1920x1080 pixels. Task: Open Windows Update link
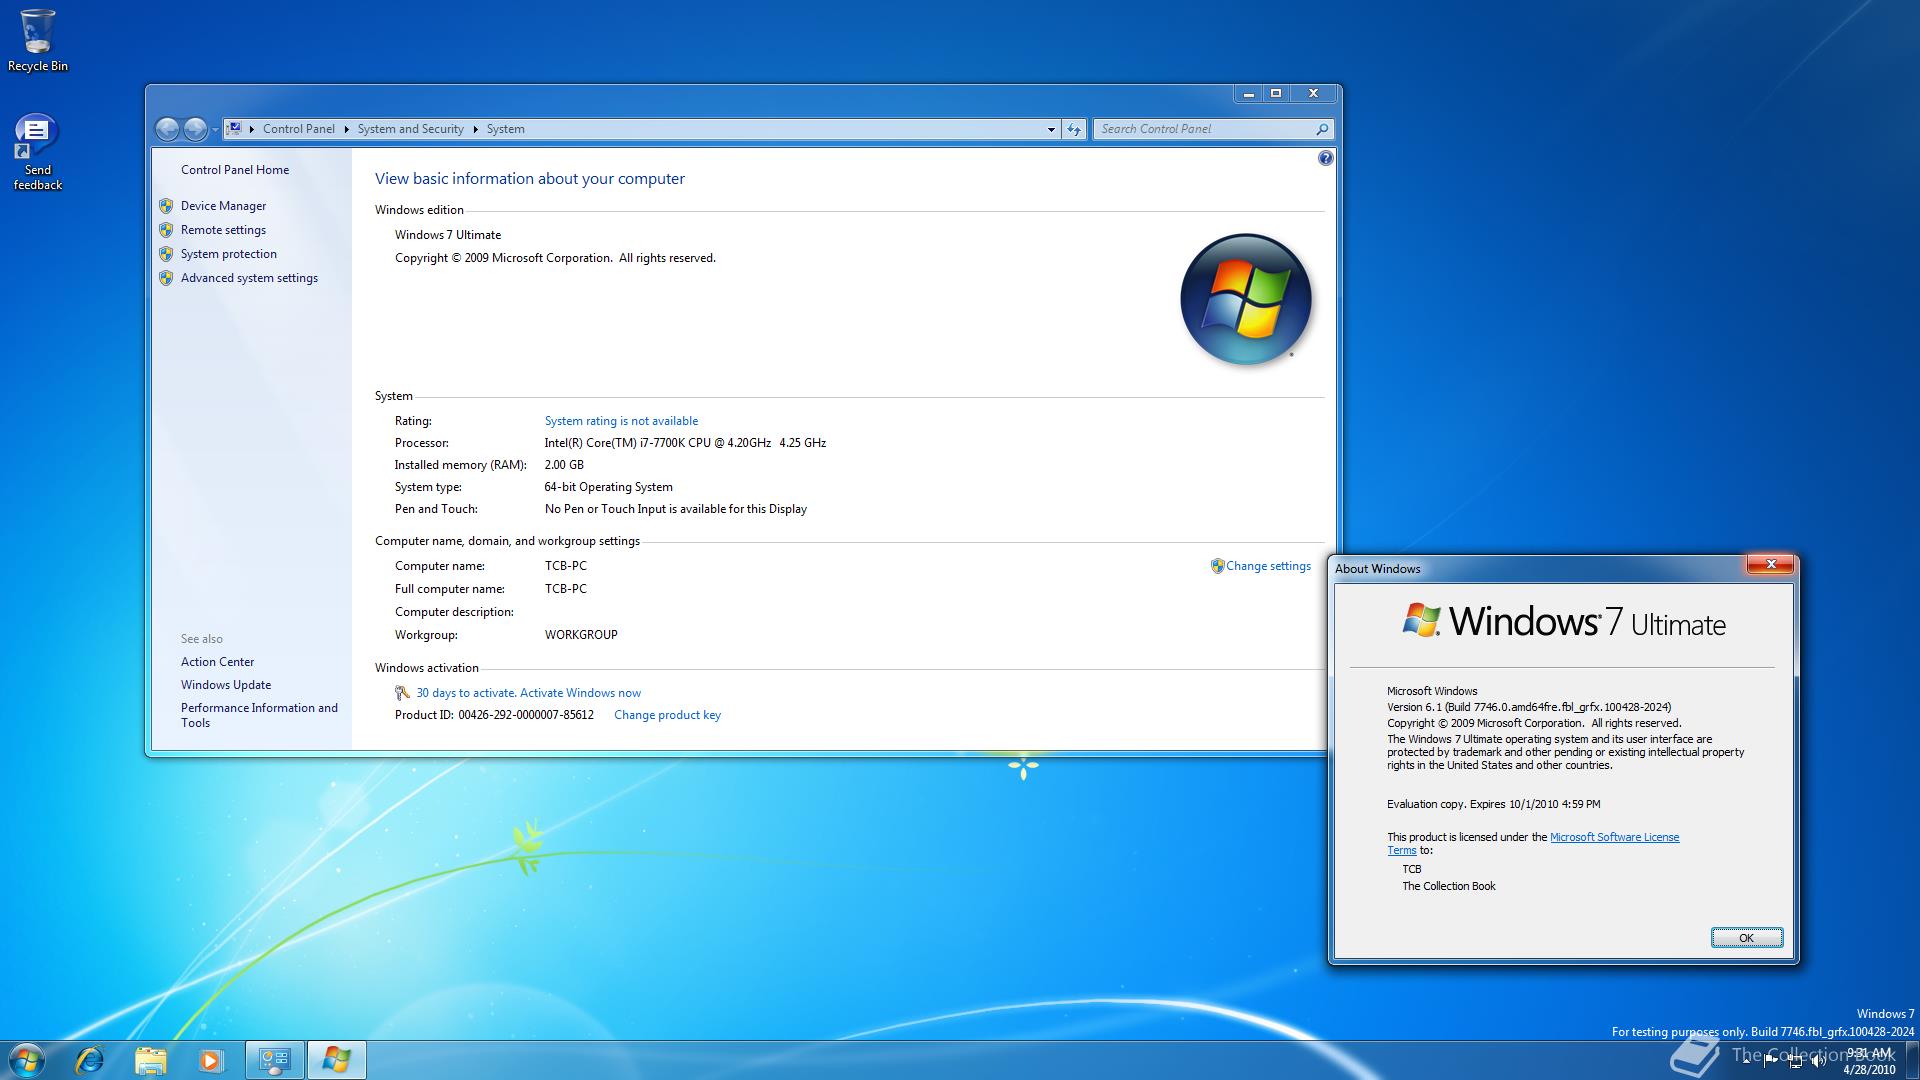[x=225, y=685]
